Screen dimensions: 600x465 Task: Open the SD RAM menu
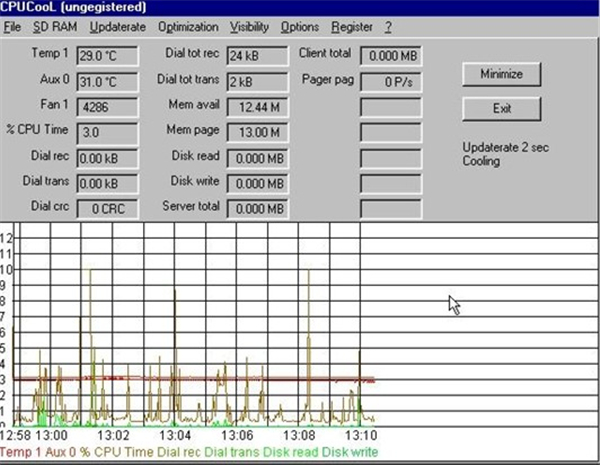click(x=55, y=26)
